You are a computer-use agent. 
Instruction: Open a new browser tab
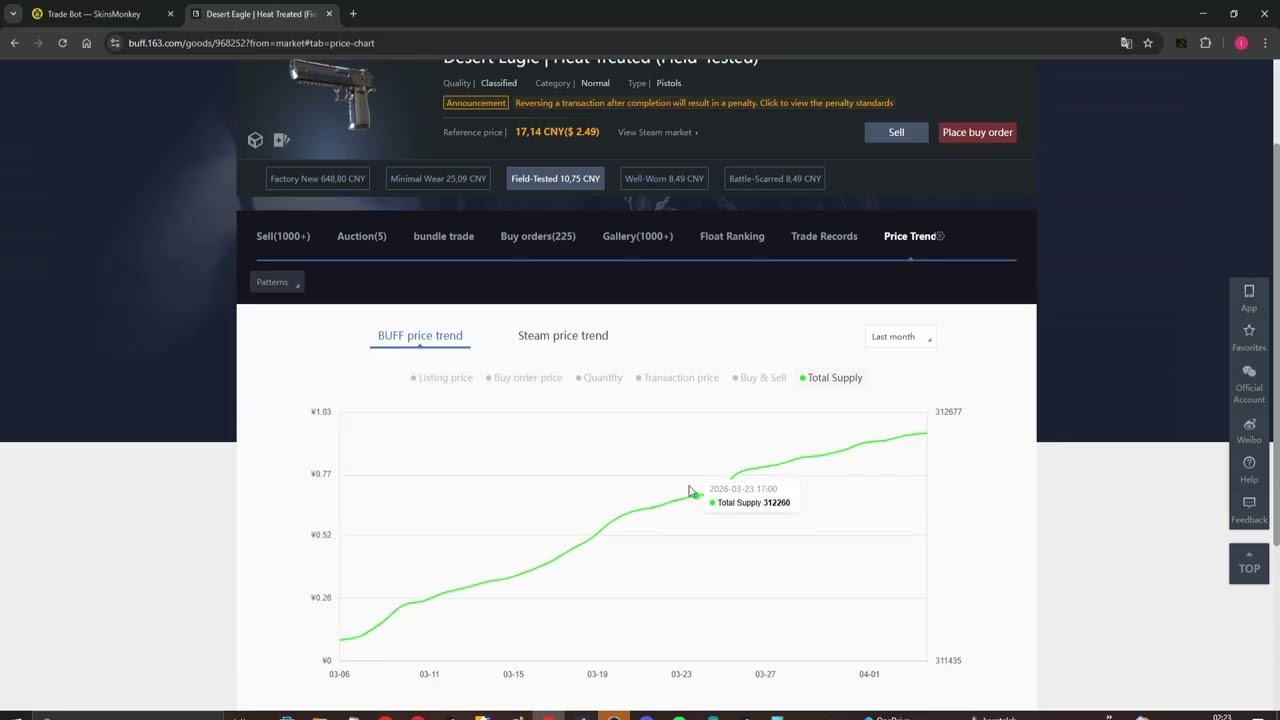pyautogui.click(x=353, y=14)
